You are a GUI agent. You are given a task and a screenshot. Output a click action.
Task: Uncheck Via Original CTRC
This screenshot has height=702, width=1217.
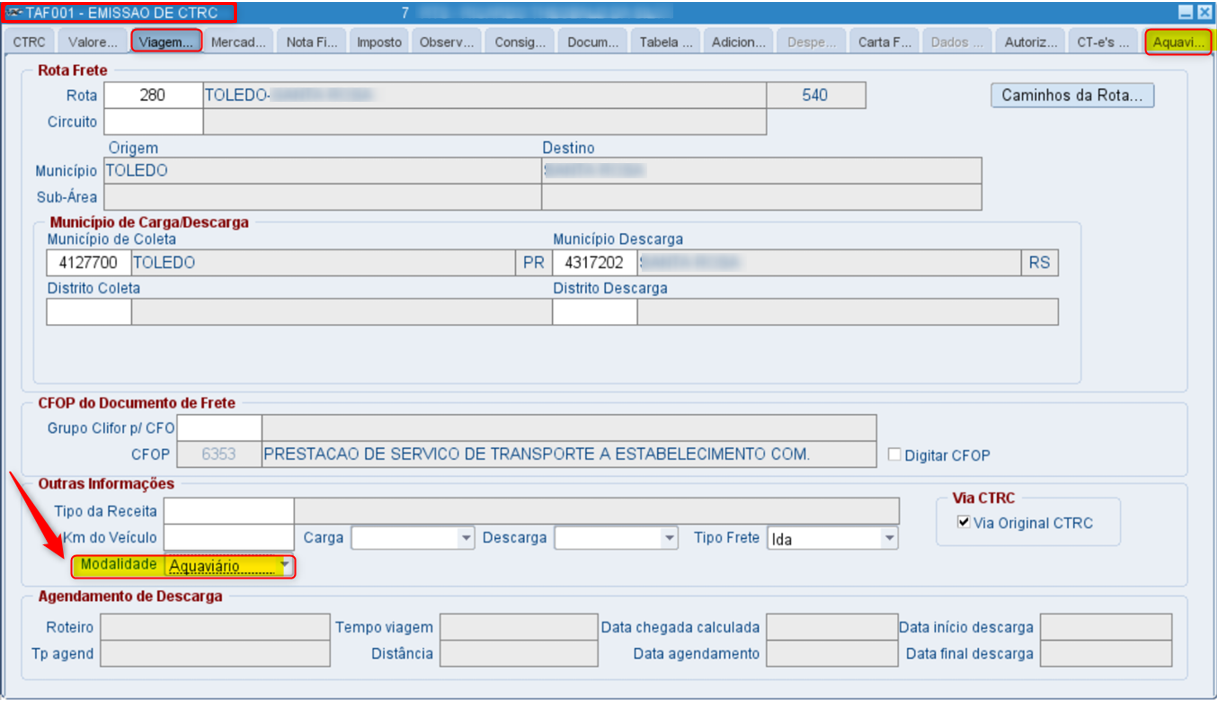(x=964, y=522)
